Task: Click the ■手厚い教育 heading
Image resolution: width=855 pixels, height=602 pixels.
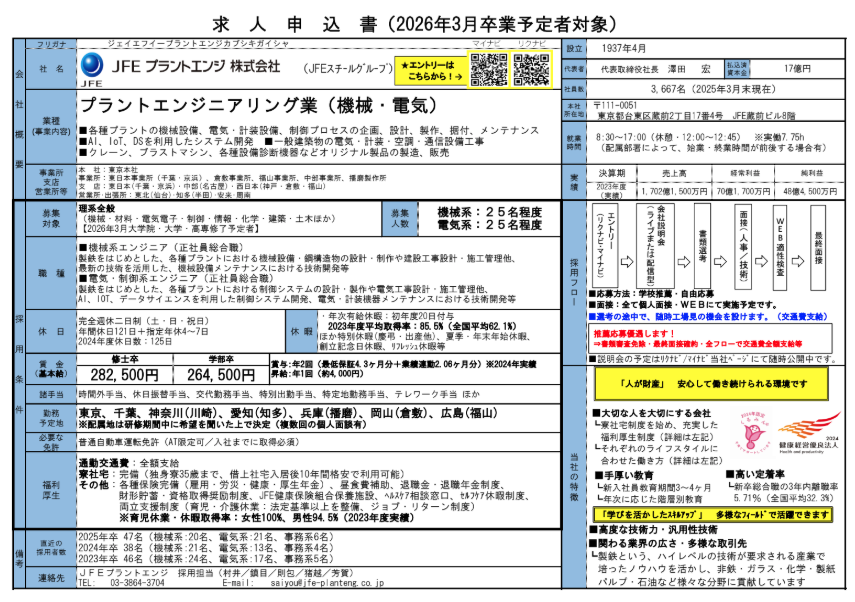Action: click(623, 475)
